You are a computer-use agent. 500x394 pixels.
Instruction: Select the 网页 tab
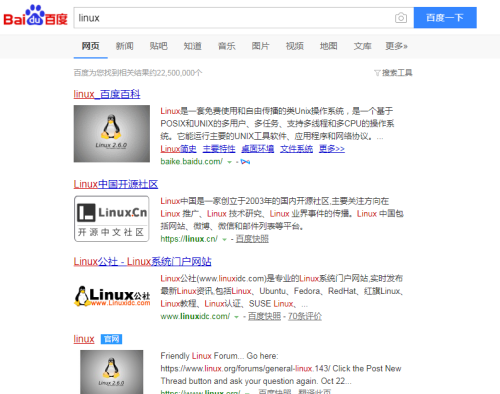point(91,46)
